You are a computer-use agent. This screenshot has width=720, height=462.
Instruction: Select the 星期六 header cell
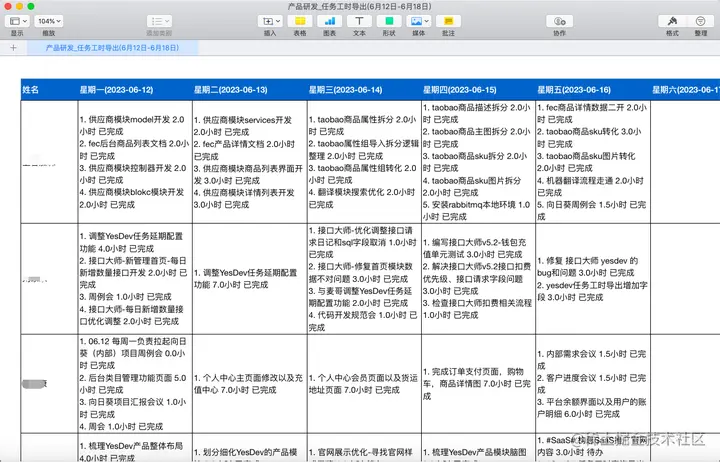(x=685, y=90)
